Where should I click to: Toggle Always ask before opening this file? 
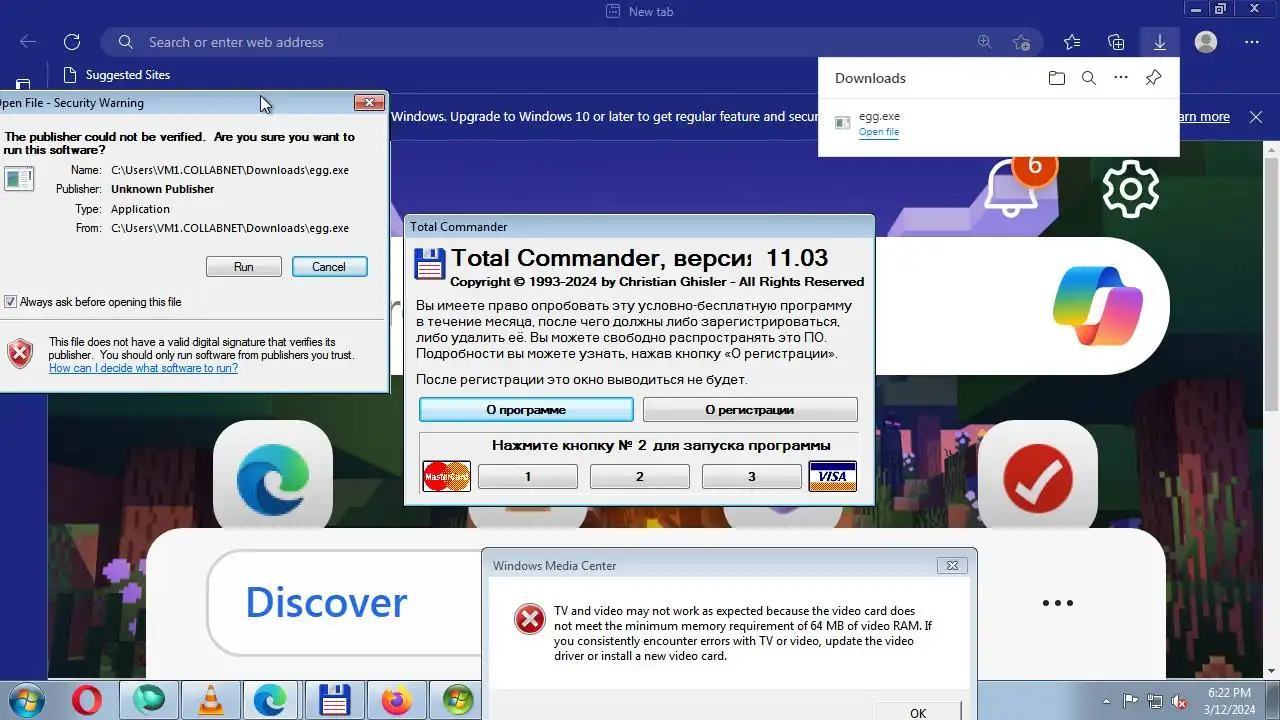[11, 302]
